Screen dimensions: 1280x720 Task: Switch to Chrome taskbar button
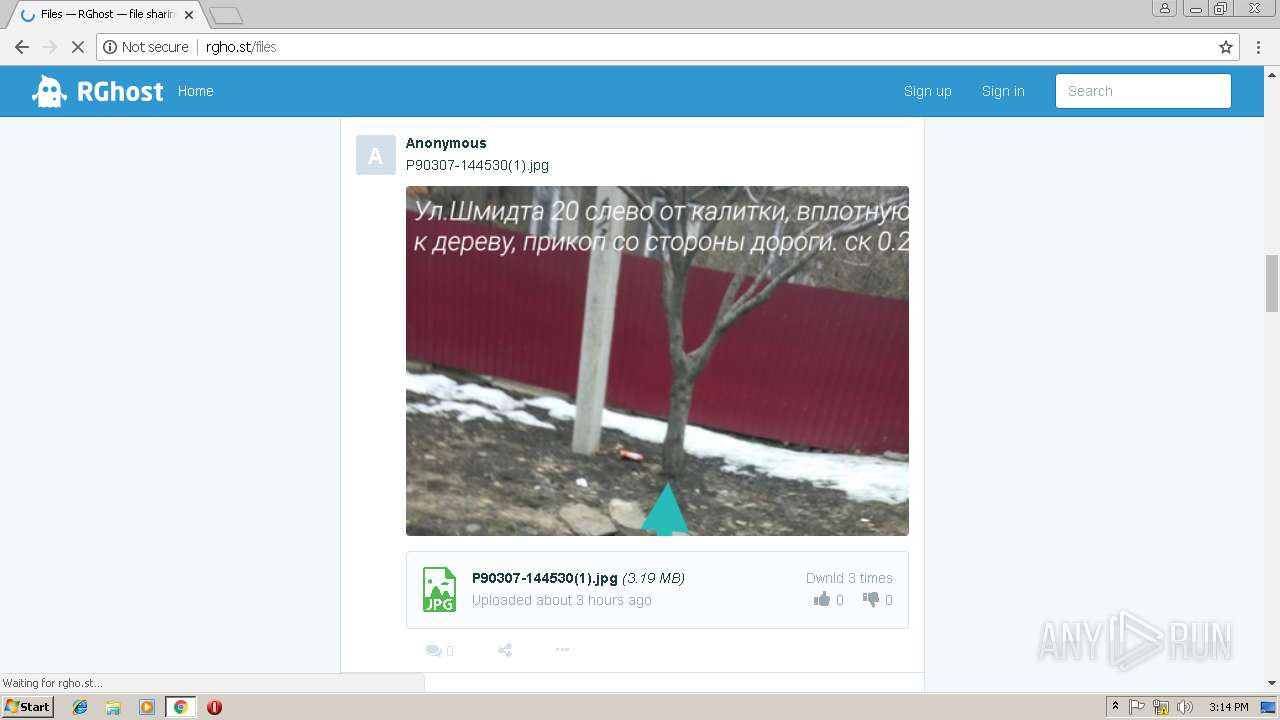tap(180, 707)
